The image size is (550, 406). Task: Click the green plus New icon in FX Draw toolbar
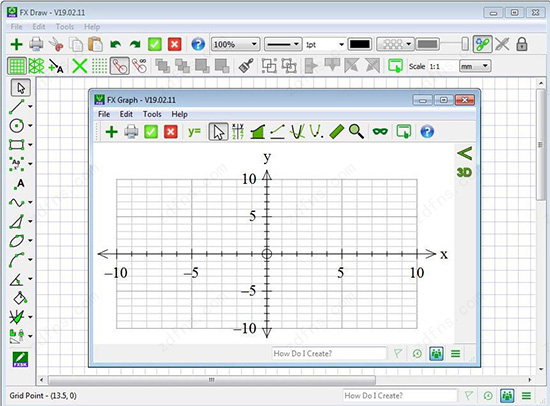[16, 44]
